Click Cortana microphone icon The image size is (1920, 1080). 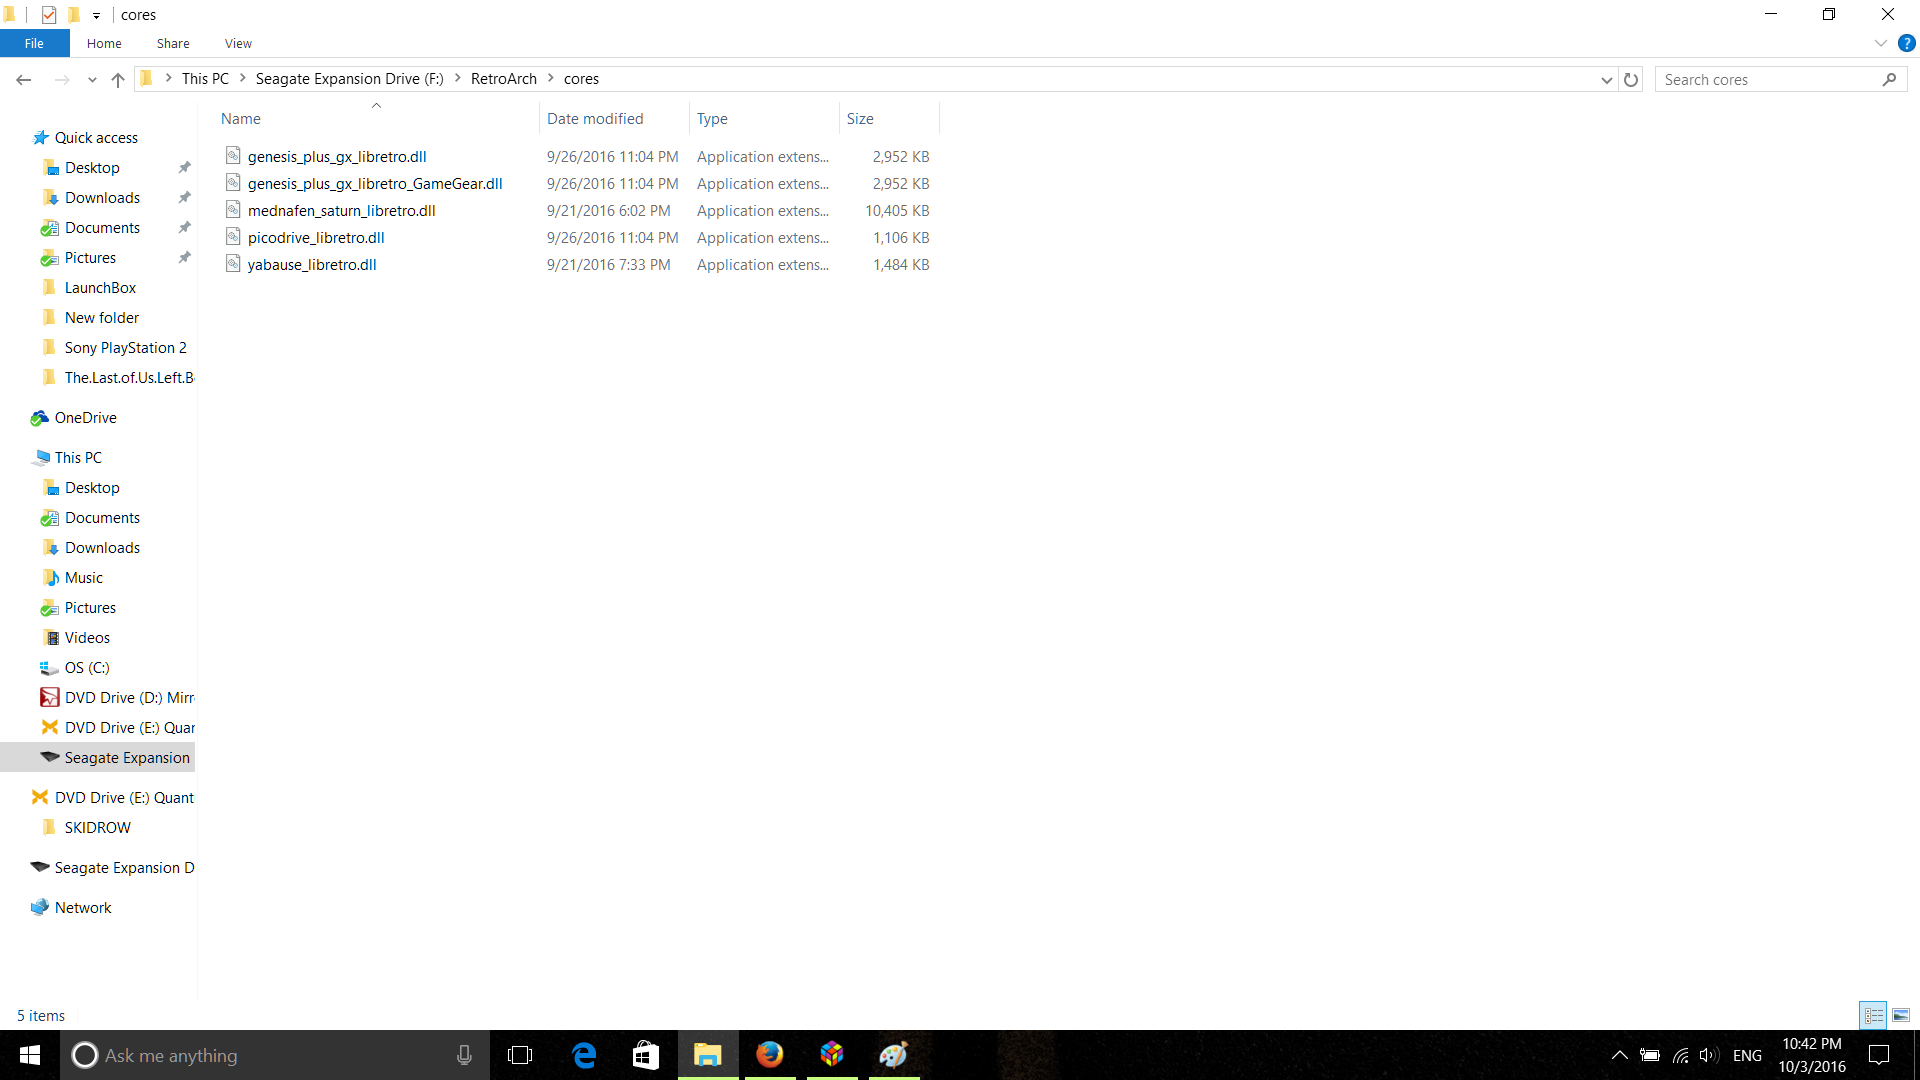pyautogui.click(x=464, y=1055)
